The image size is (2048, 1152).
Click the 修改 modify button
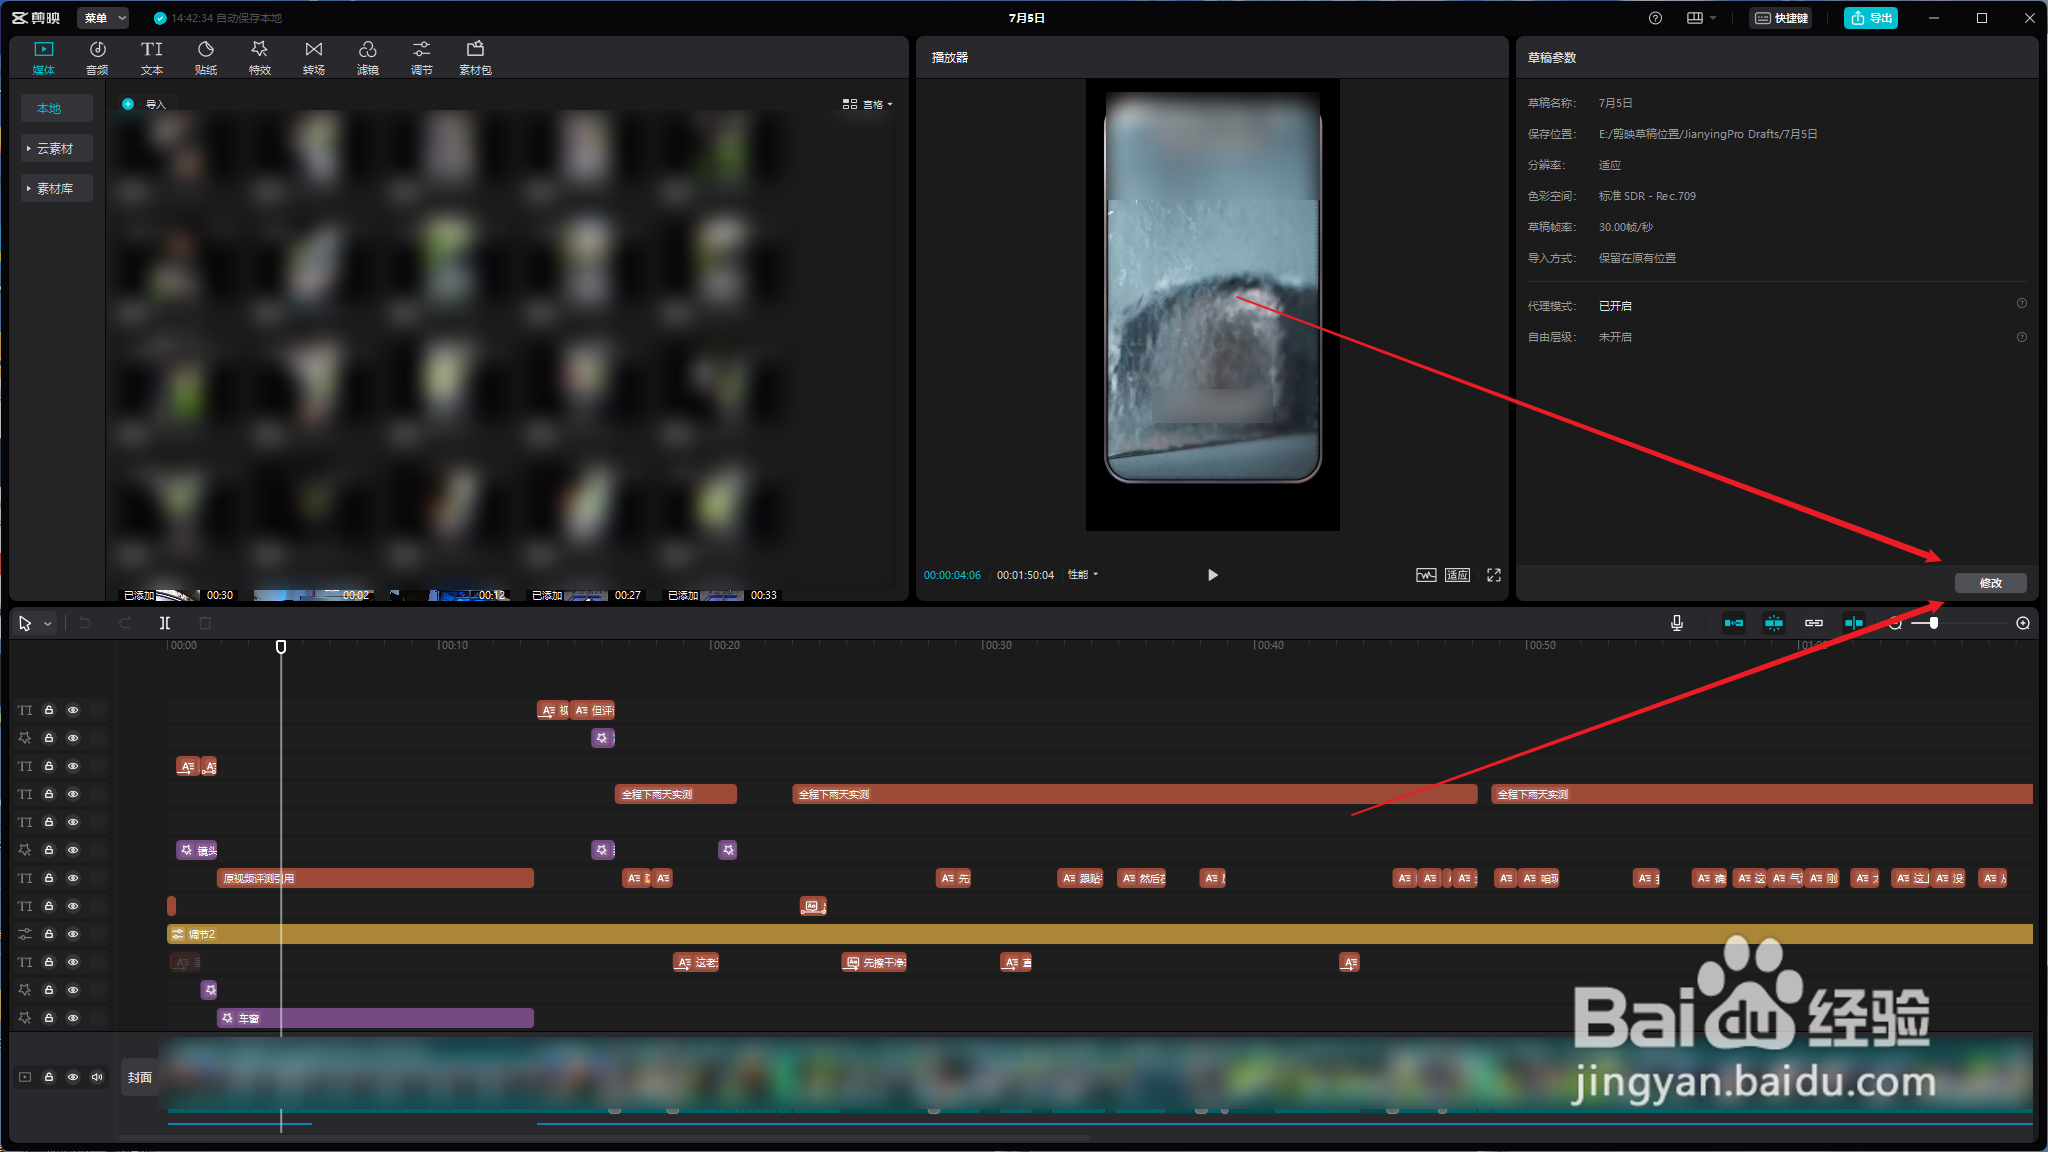coord(1990,583)
